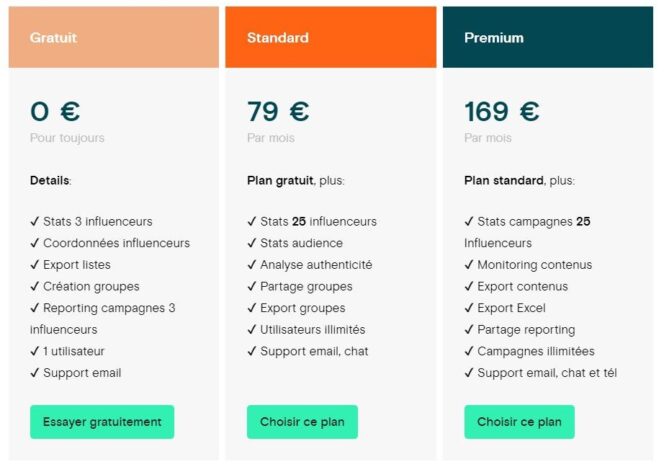Image resolution: width=664 pixels, height=467 pixels.
Task: Click the Plan standard bold text
Action: pos(504,181)
